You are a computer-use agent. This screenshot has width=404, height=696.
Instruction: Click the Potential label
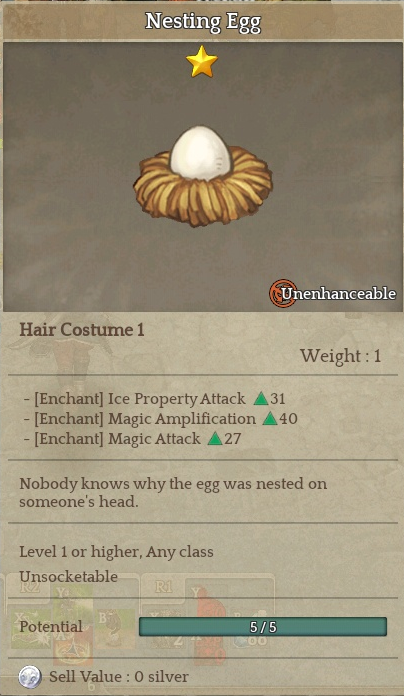coord(51,627)
